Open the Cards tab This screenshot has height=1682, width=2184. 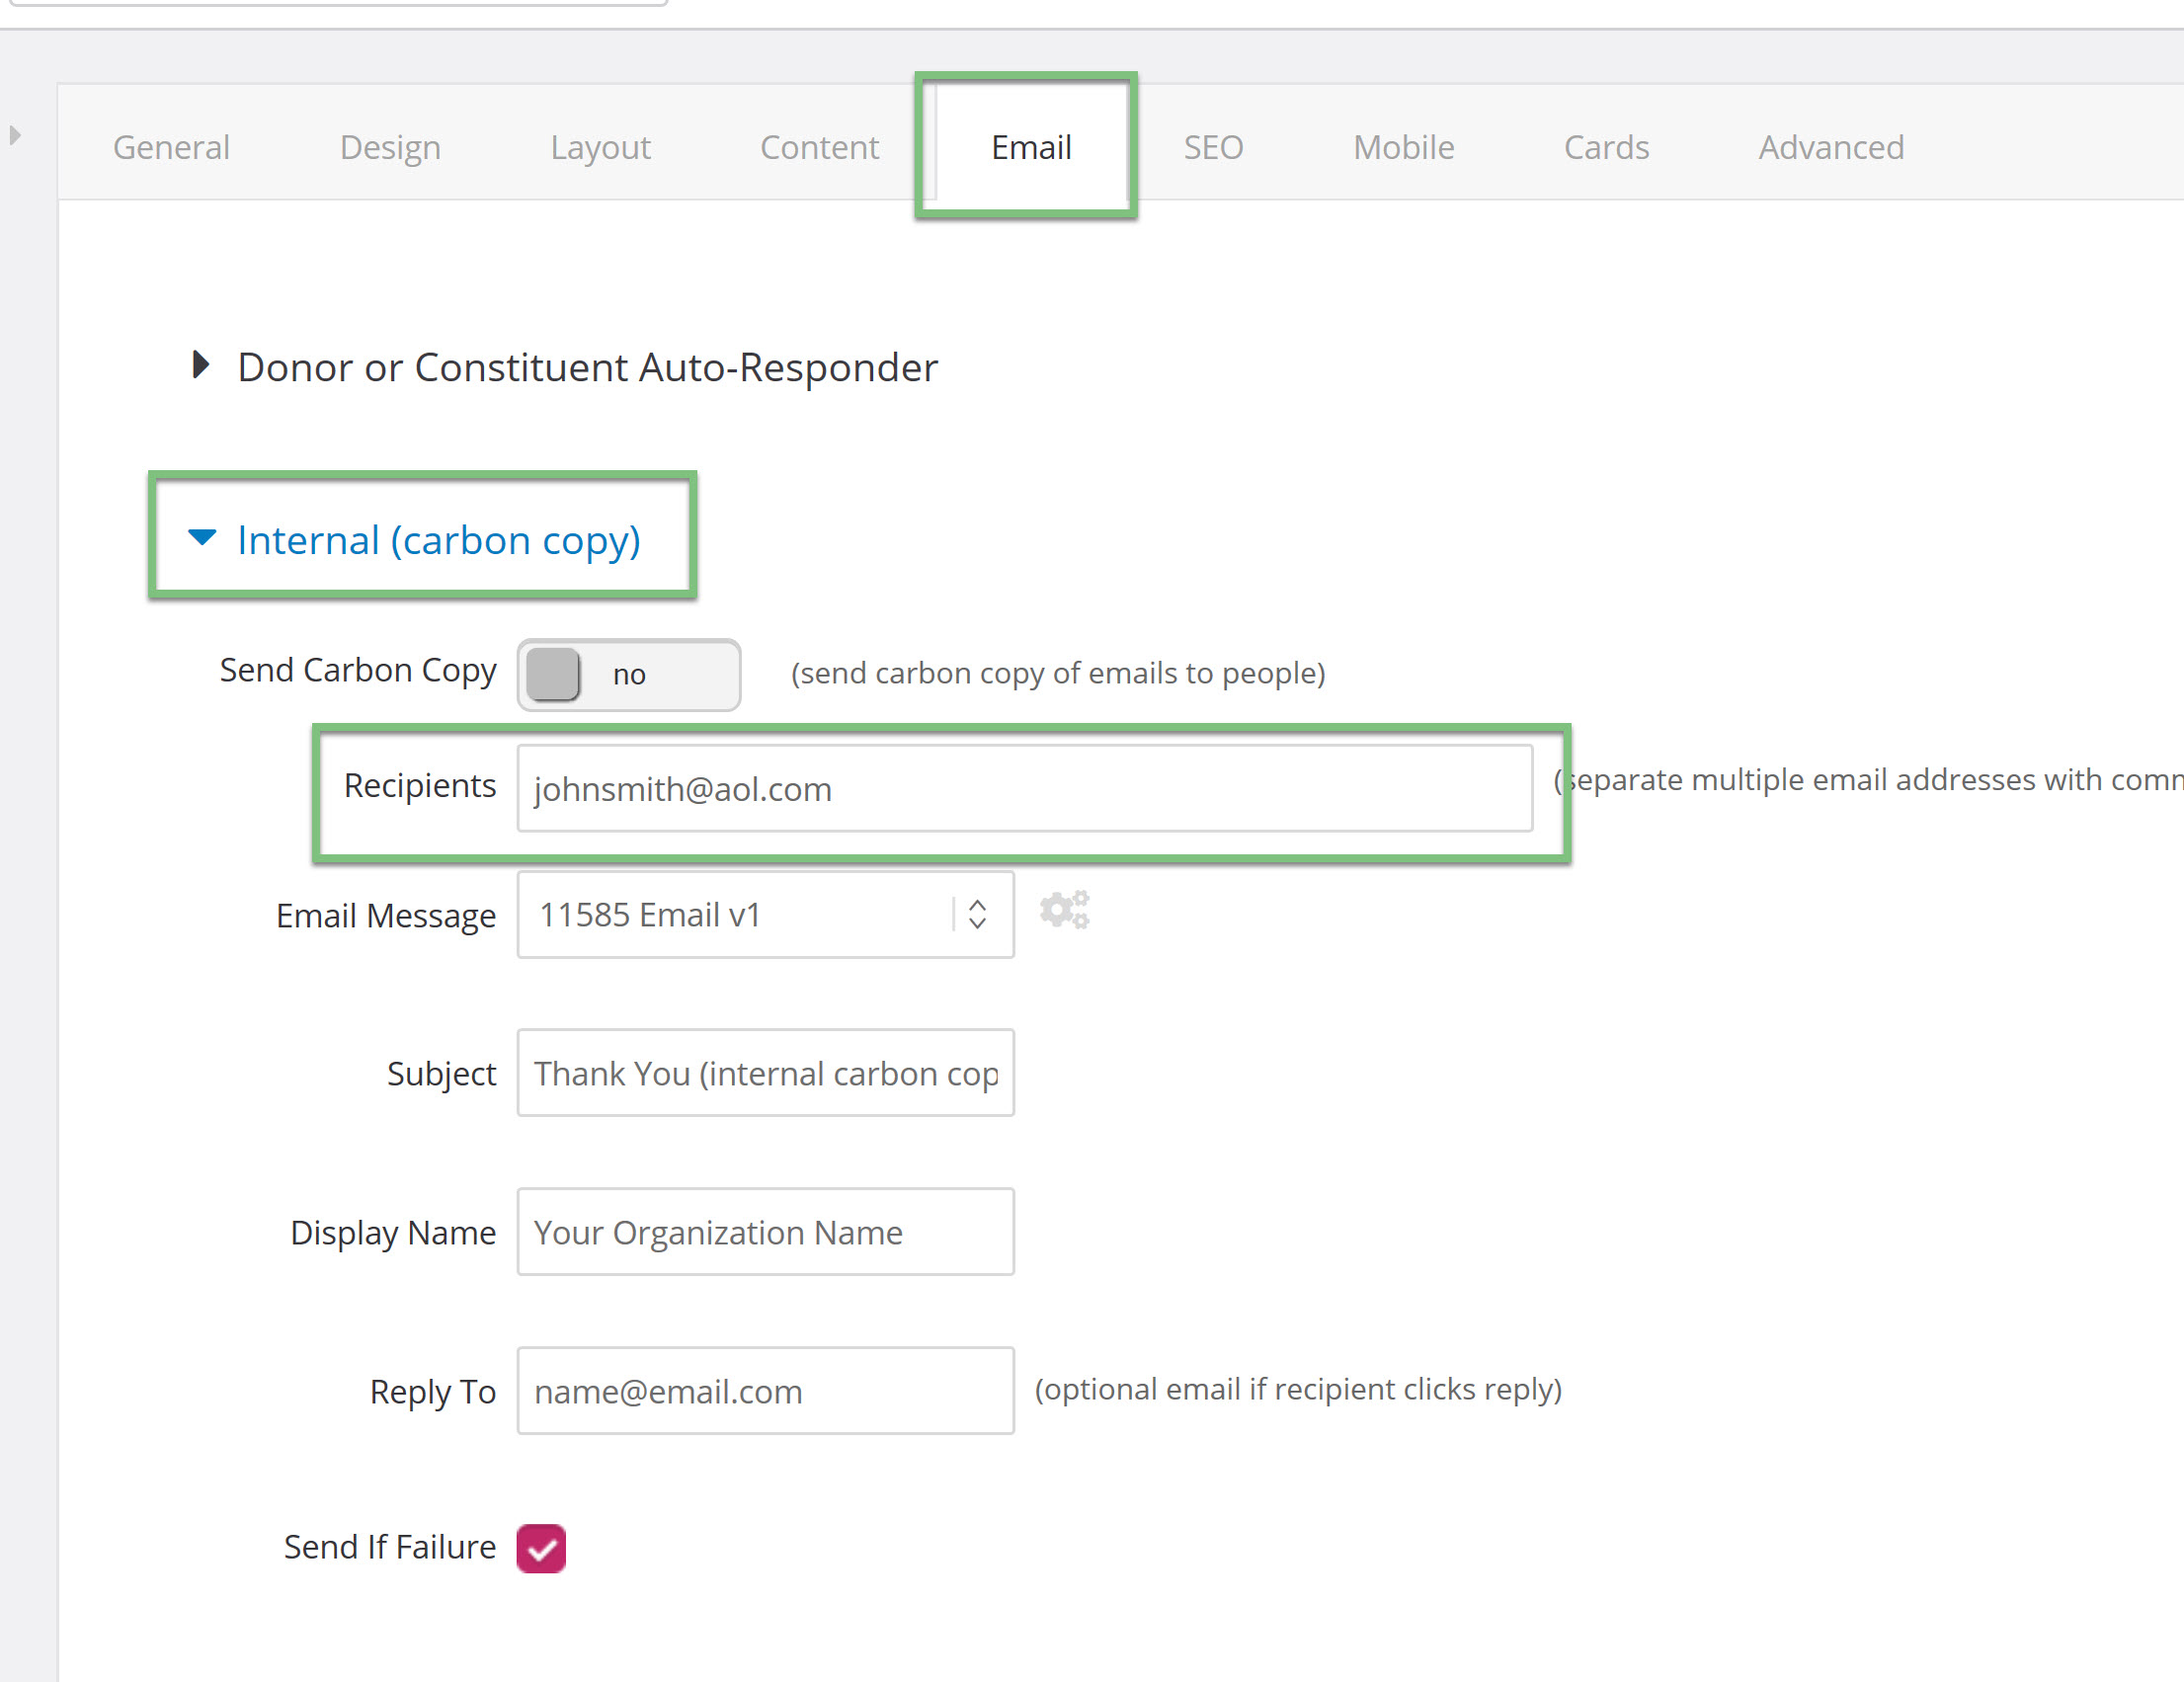coord(1606,147)
